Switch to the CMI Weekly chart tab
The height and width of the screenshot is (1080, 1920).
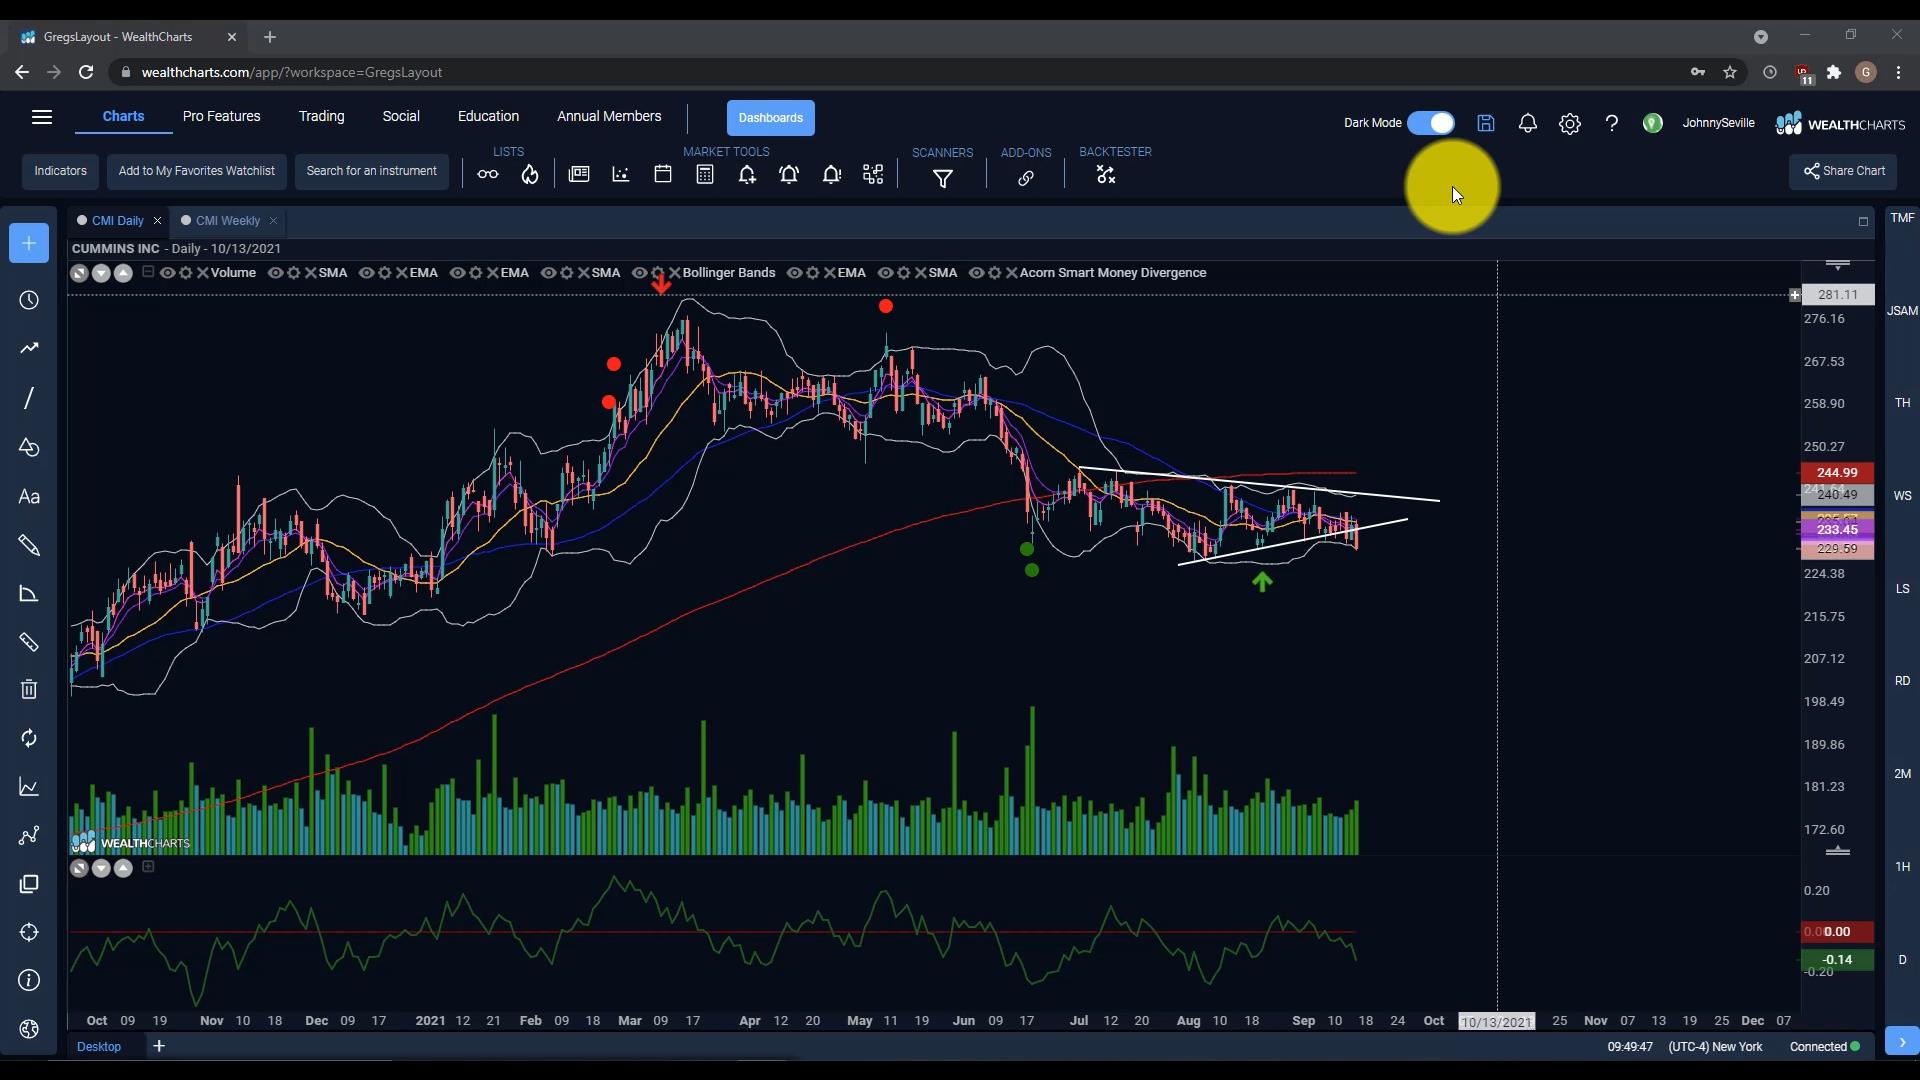(227, 221)
